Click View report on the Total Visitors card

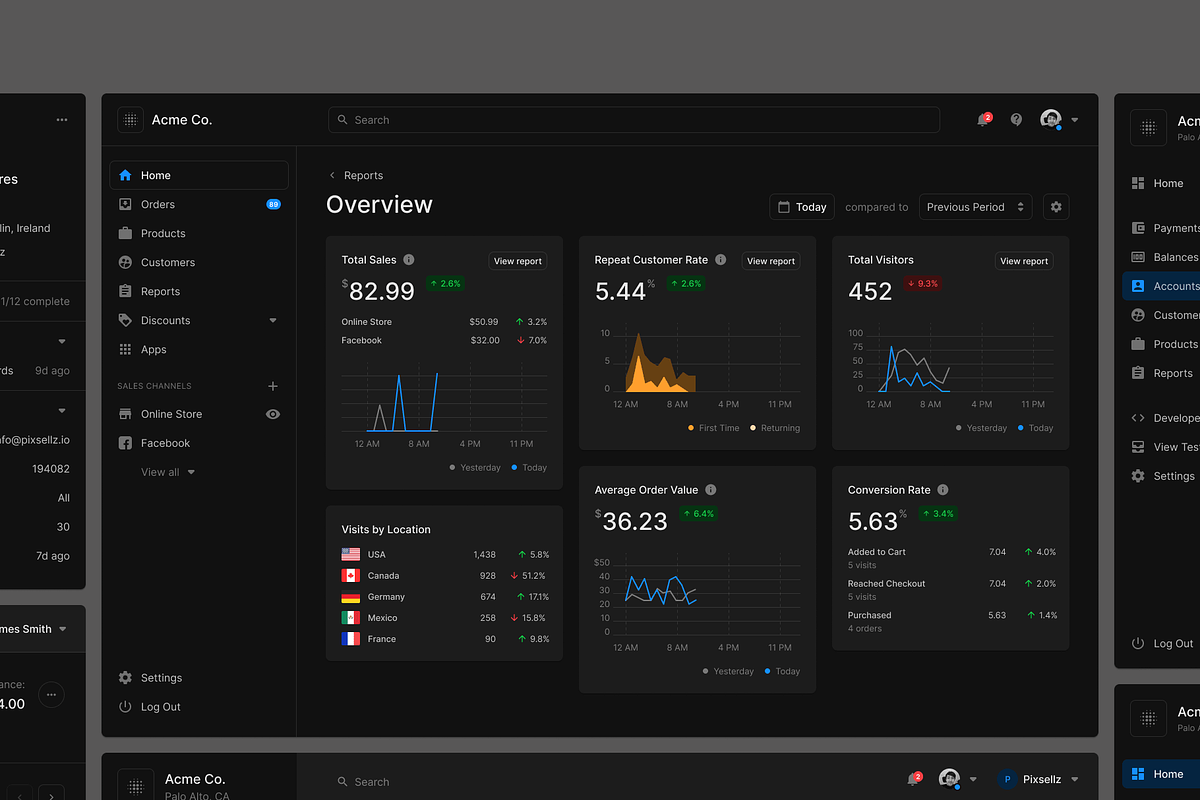click(1023, 260)
